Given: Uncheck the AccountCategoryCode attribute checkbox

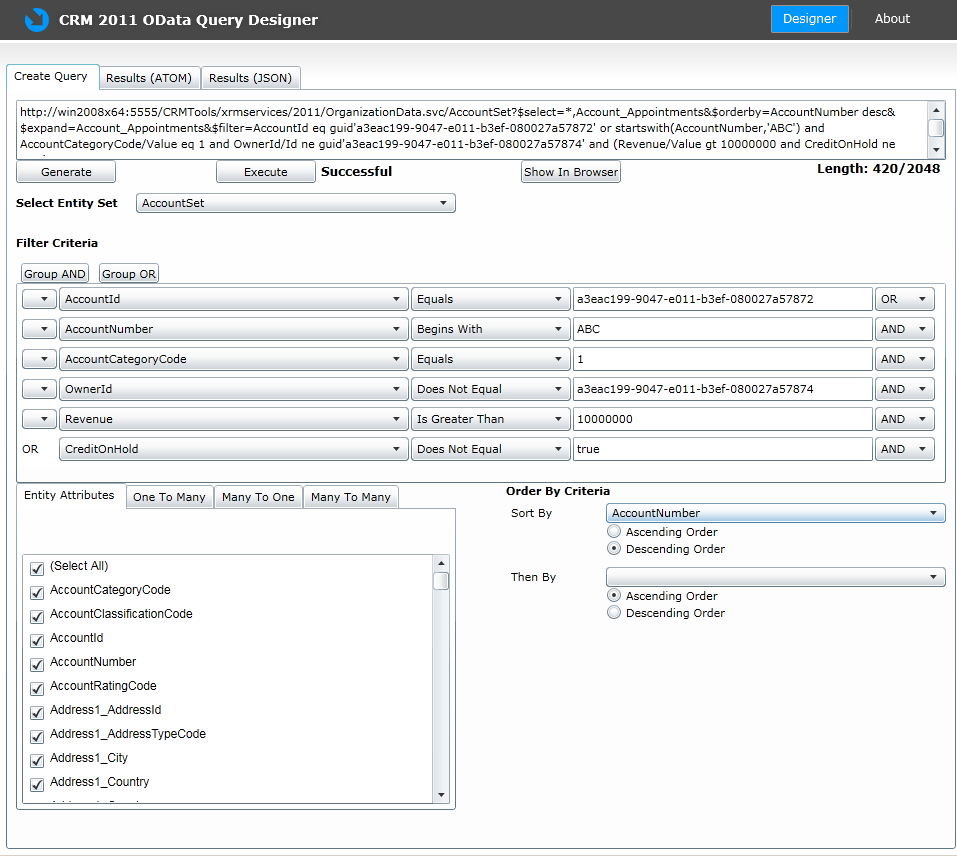Looking at the screenshot, I should pos(38,592).
